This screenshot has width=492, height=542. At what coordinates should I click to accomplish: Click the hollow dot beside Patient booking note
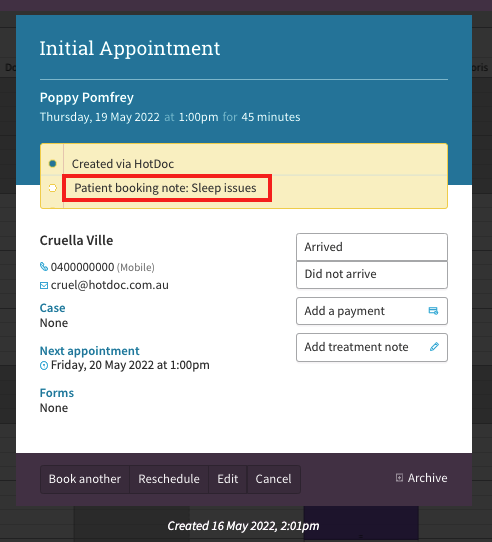tap(53, 188)
